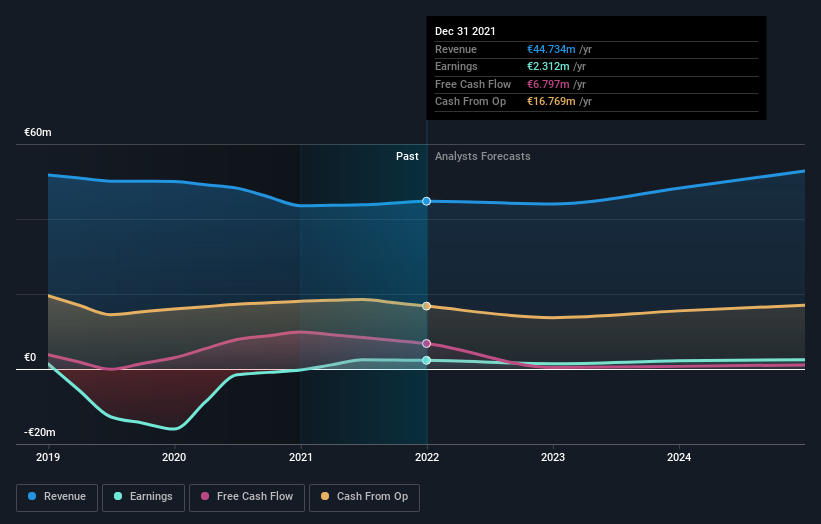Image resolution: width=821 pixels, height=524 pixels.
Task: Toggle the Cash From Op legend button
Action: 364,497
